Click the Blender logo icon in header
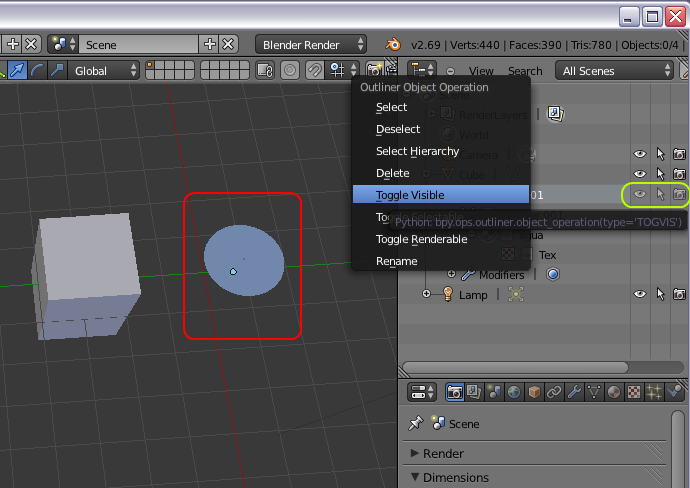Image resolution: width=690 pixels, height=488 pixels. [x=393, y=44]
